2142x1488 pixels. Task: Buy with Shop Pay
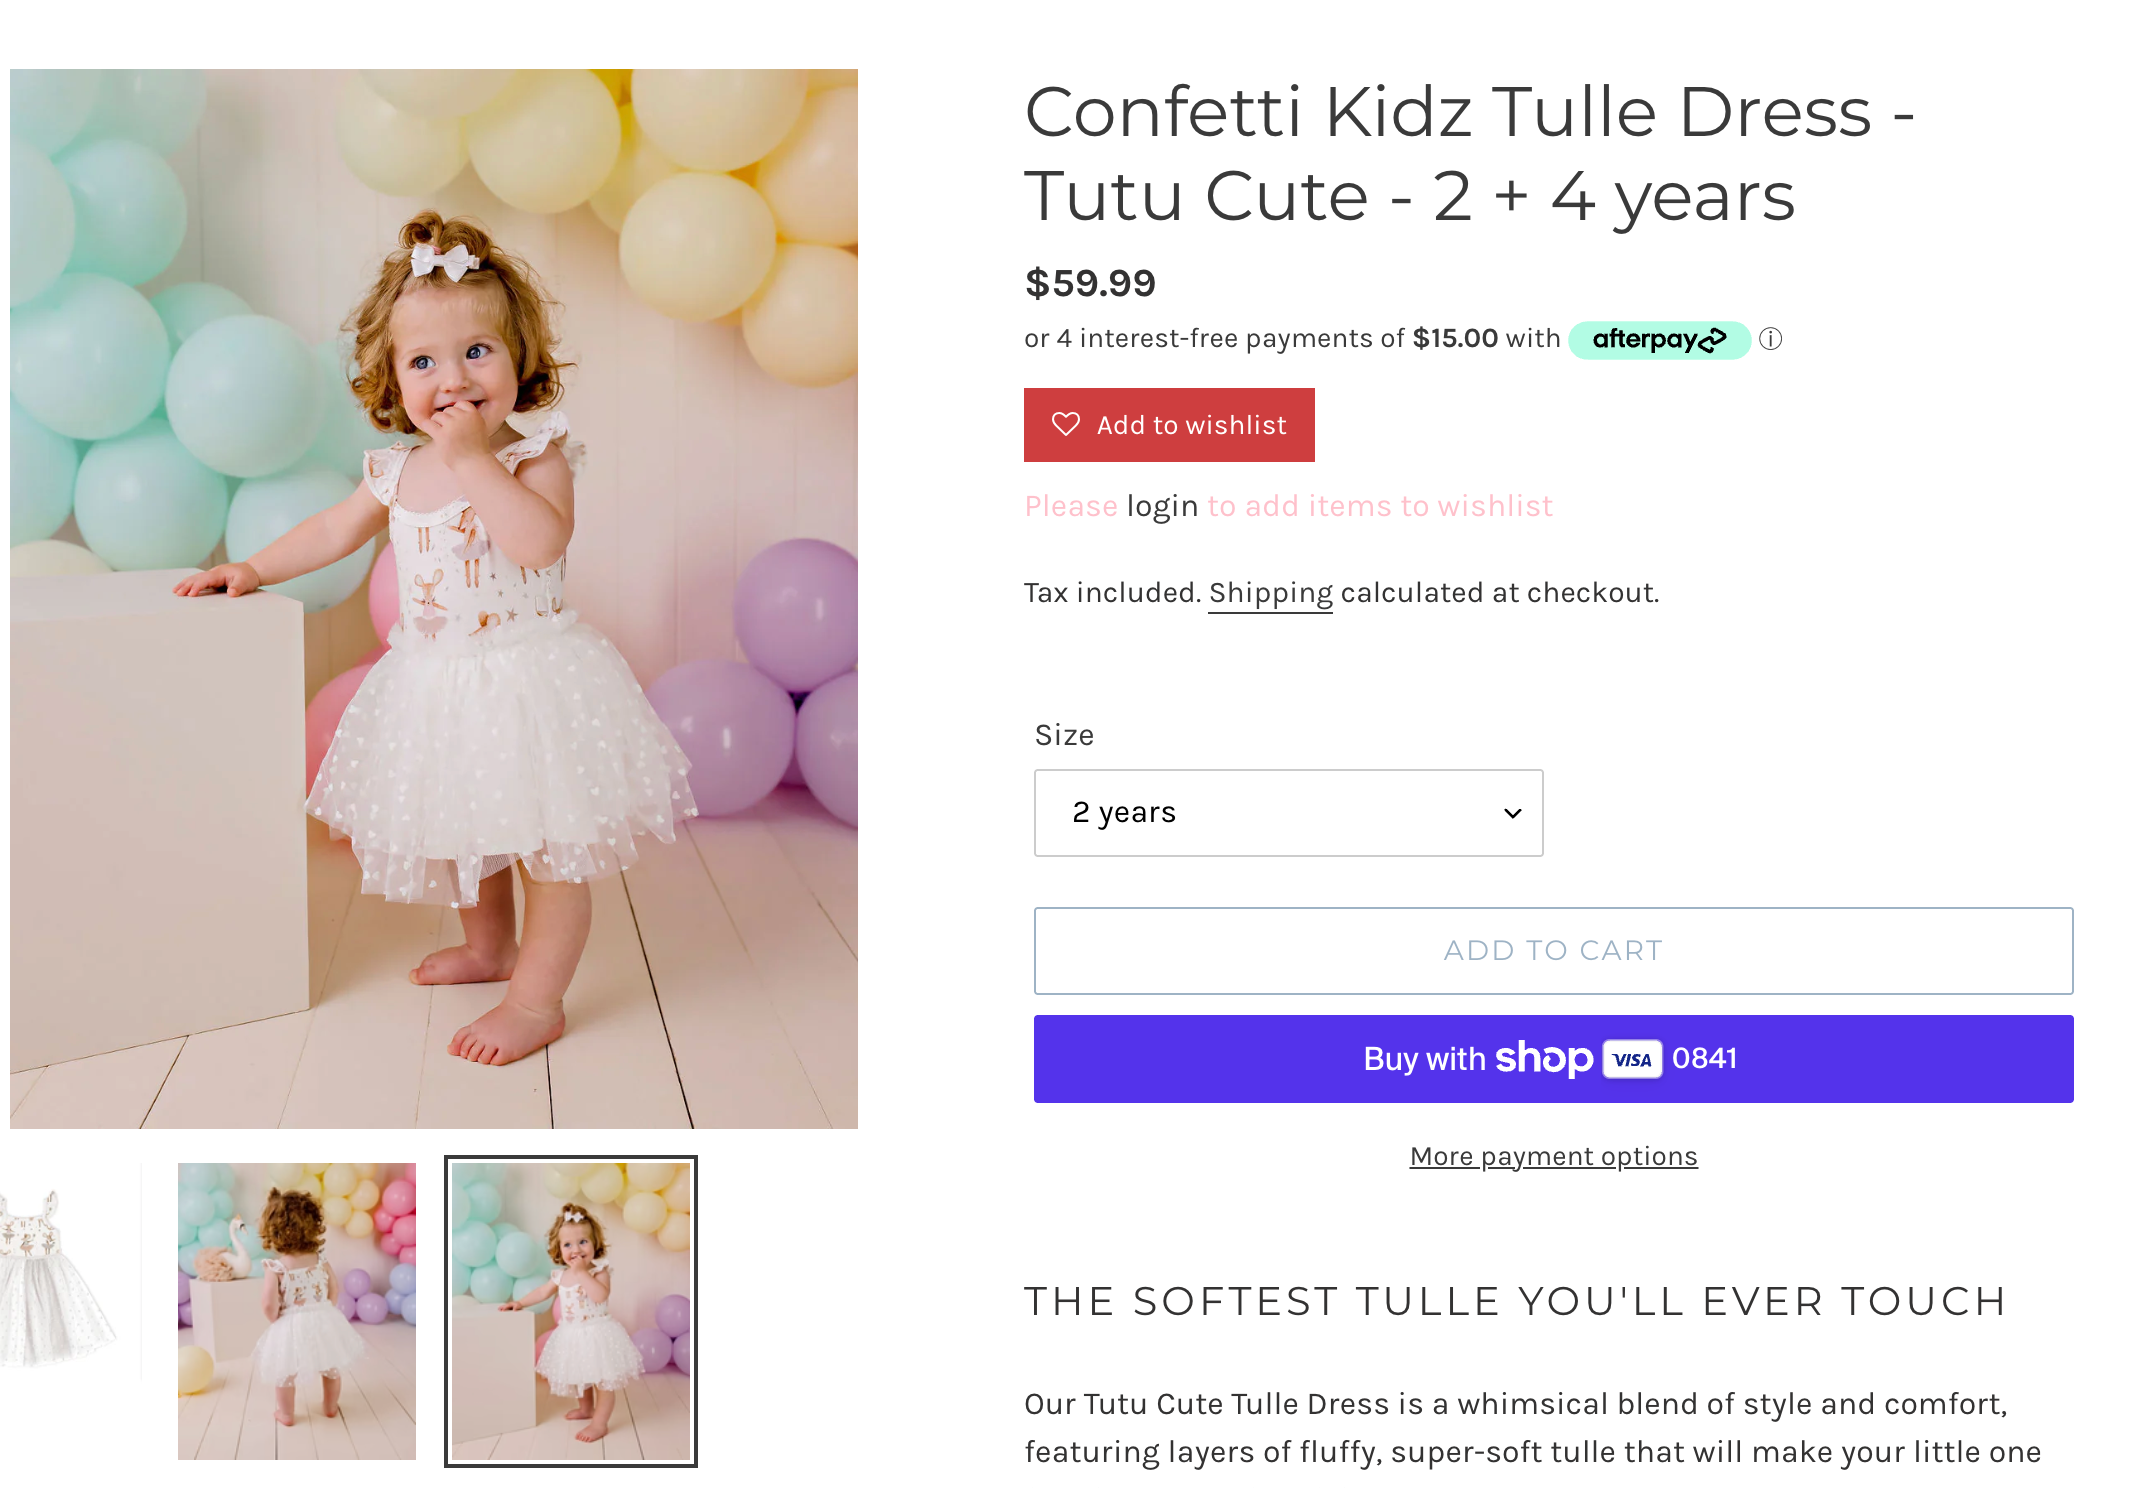coord(1553,1058)
